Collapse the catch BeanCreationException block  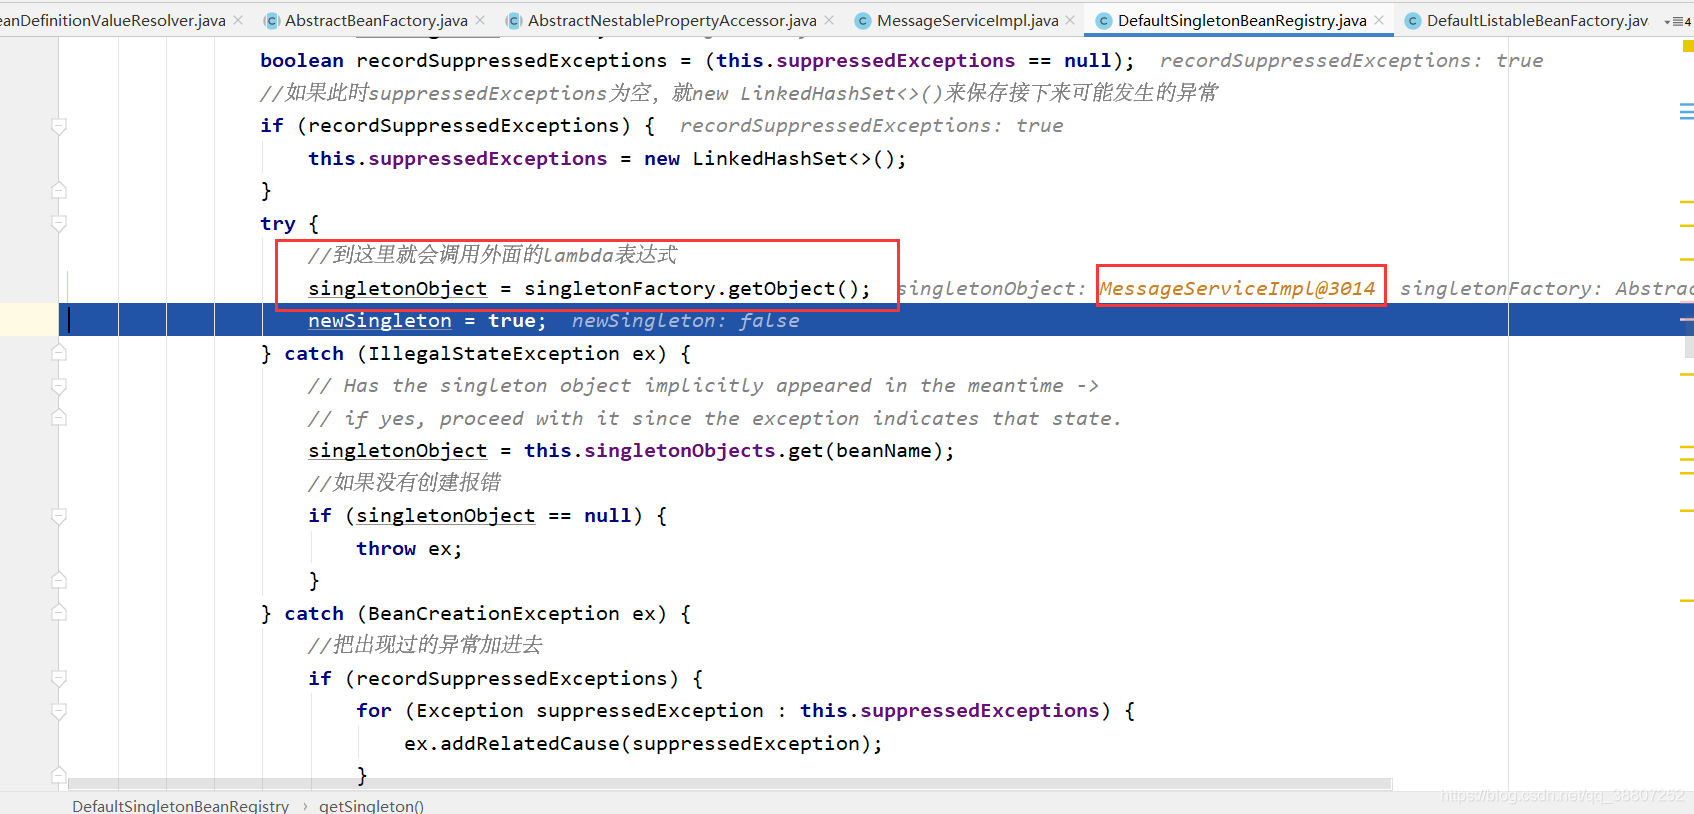click(59, 613)
